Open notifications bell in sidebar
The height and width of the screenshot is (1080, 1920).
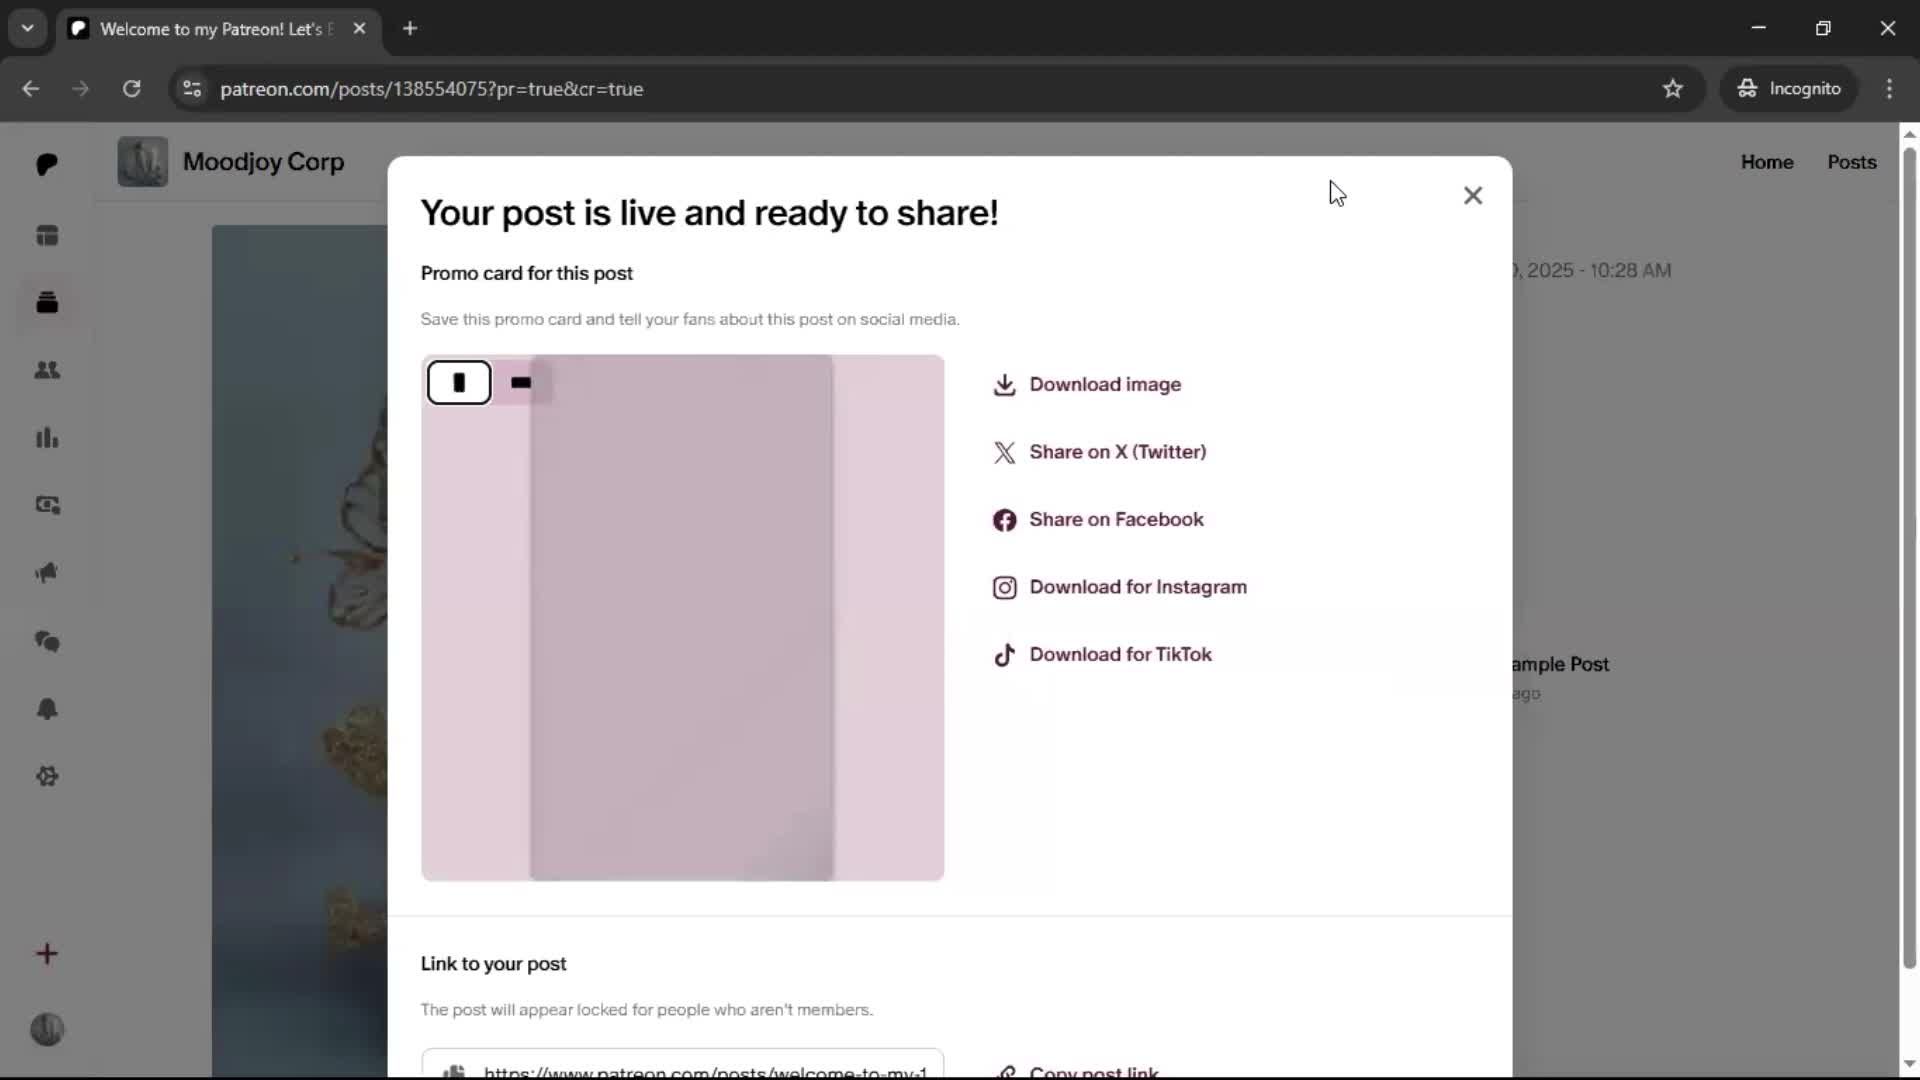47,709
